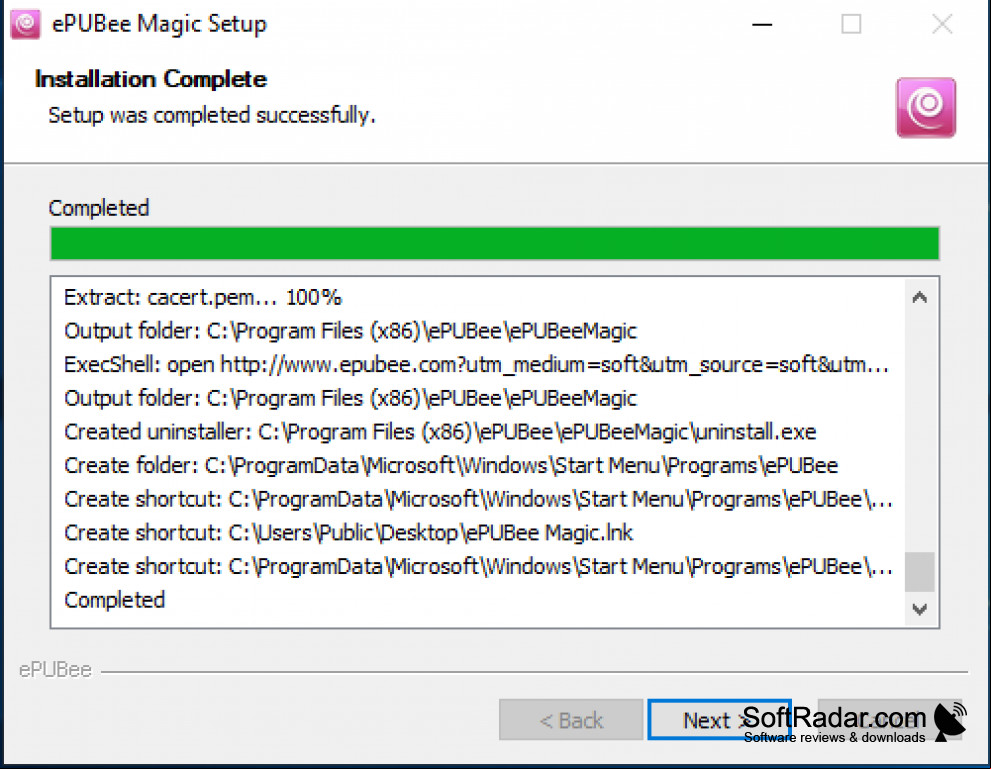Minimize the ePUBee Magic Setup window

point(762,25)
